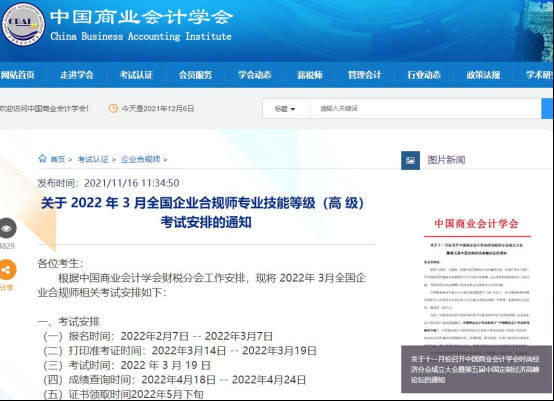Click the 考试认证 breadcrumb link
This screenshot has height=401, width=554.
[x=93, y=159]
